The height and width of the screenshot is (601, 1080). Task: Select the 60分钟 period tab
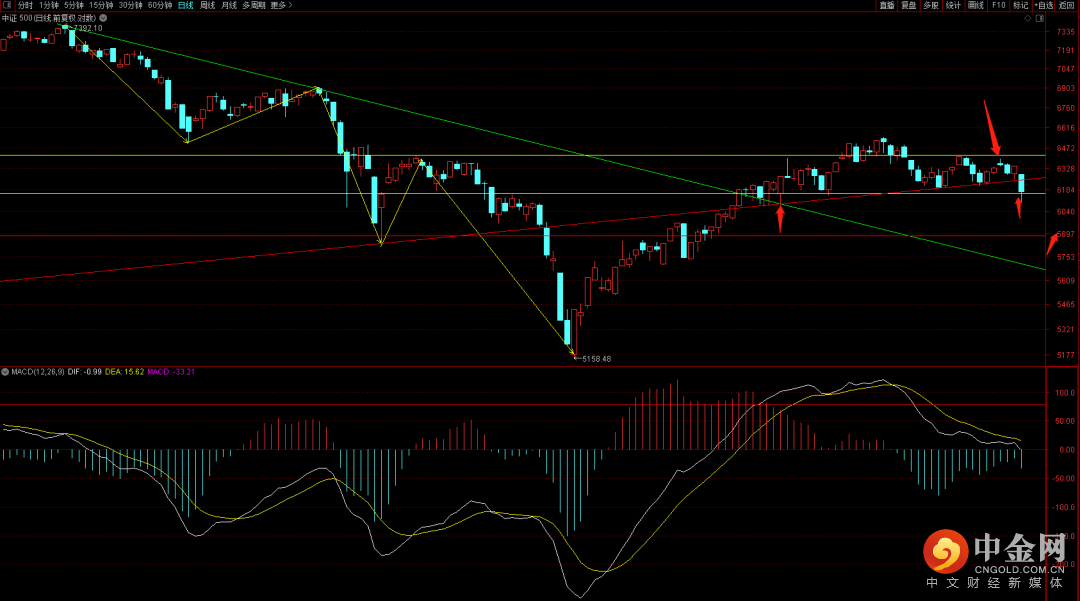click(160, 5)
